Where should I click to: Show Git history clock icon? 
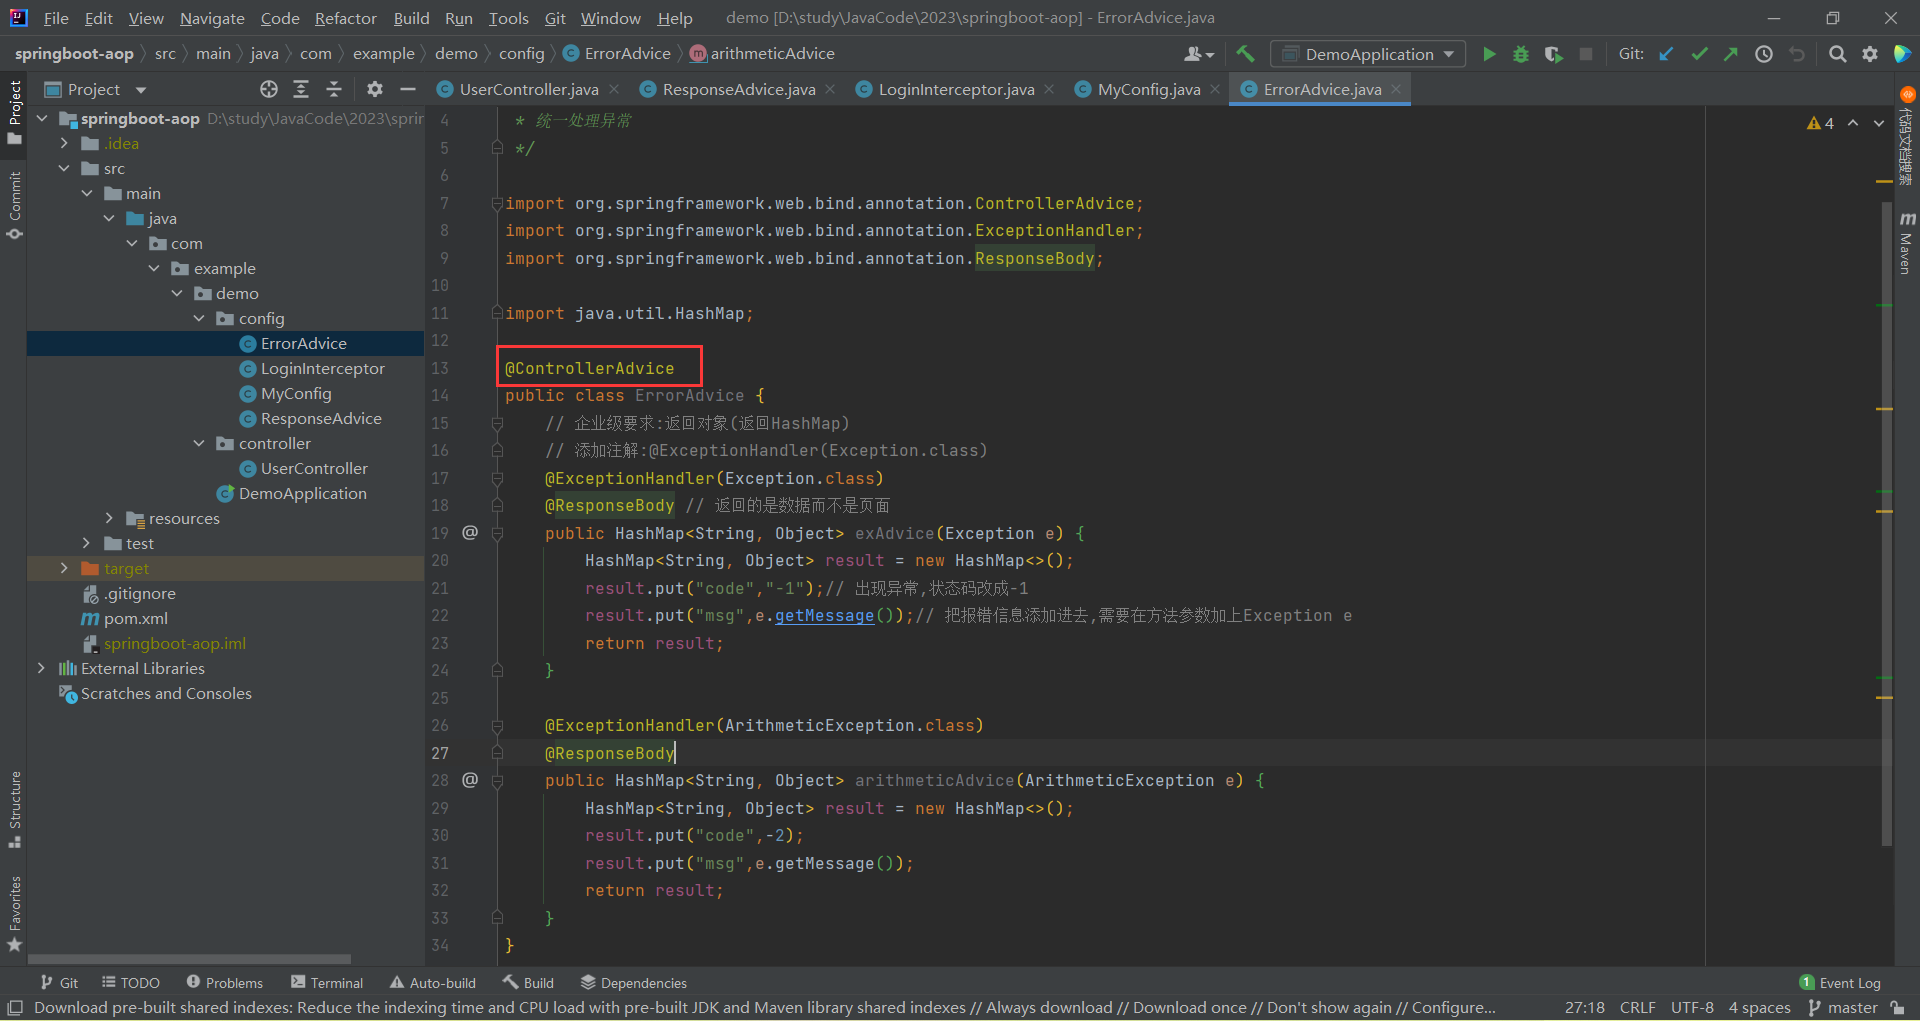tap(1764, 54)
